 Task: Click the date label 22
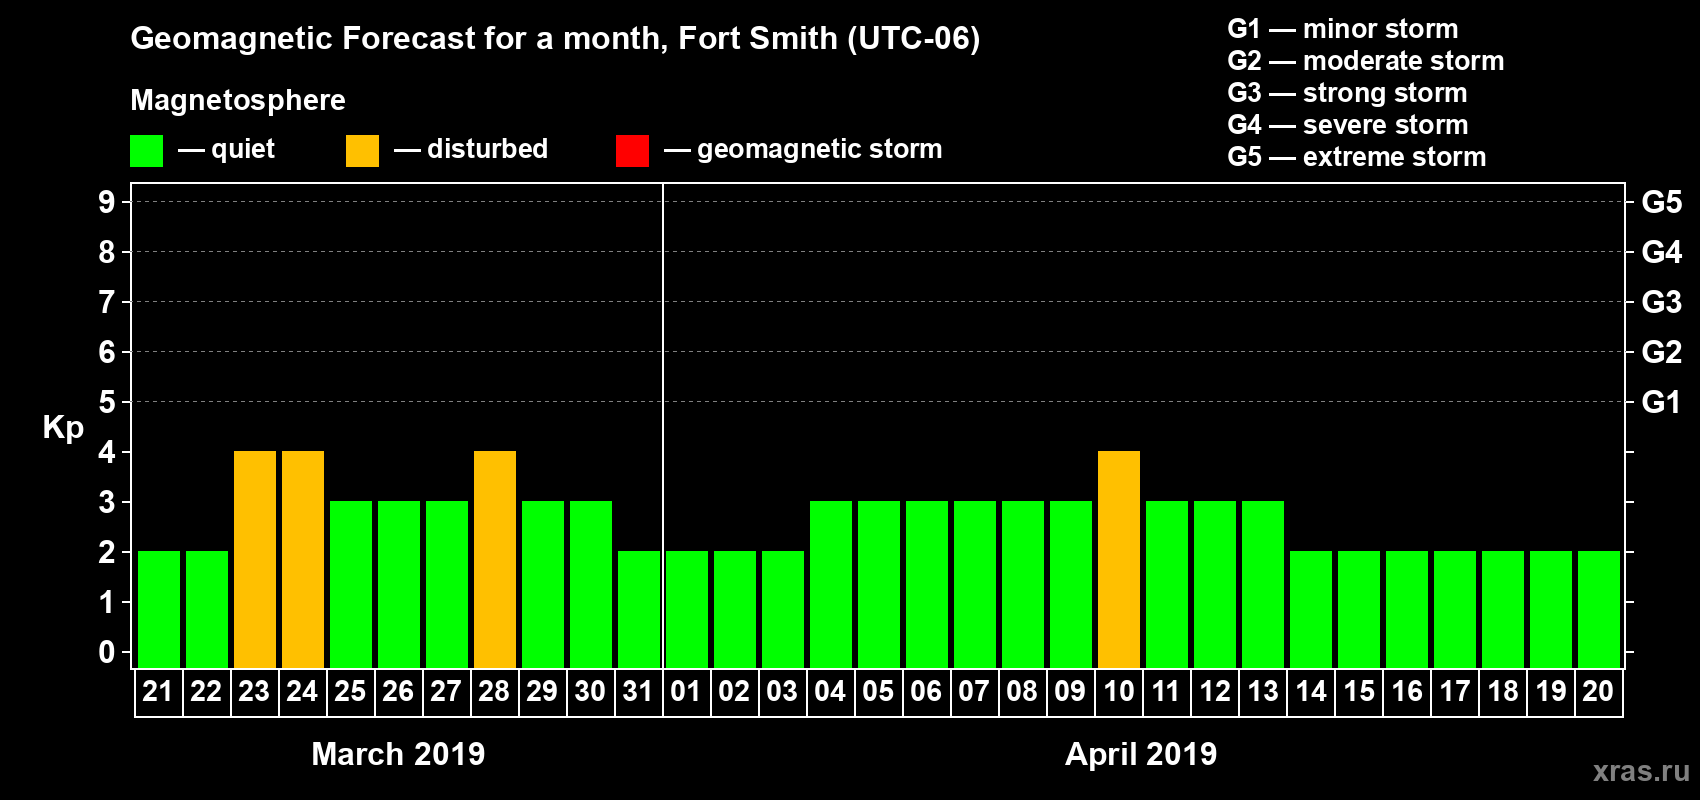(x=206, y=691)
